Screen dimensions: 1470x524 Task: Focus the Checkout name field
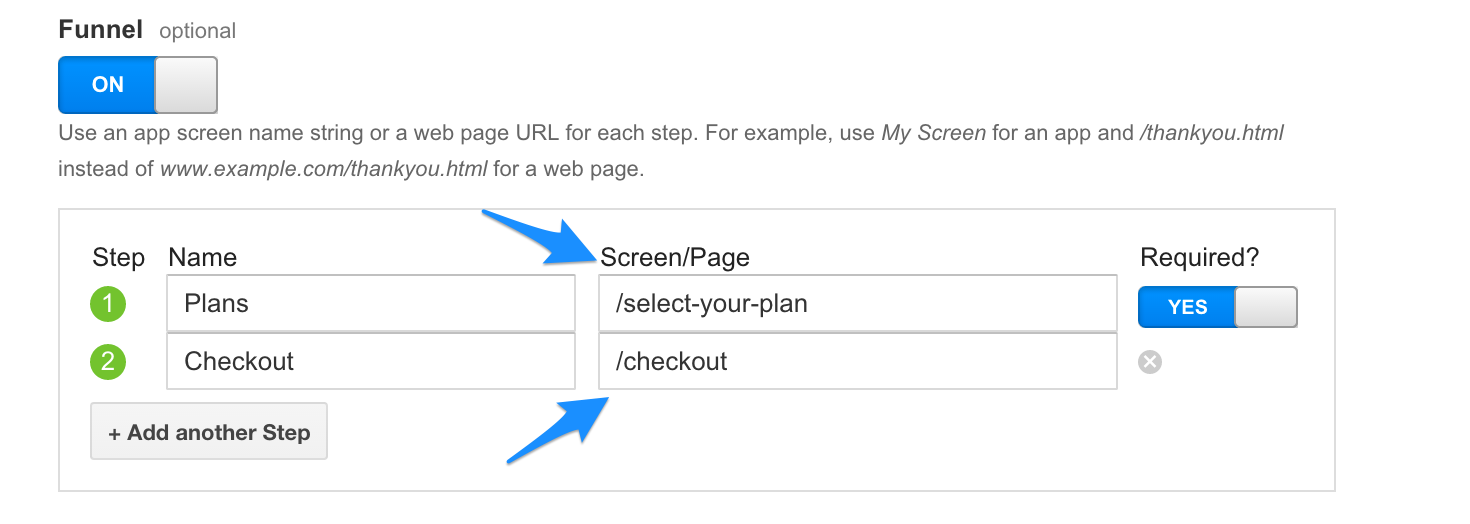tap(370, 362)
